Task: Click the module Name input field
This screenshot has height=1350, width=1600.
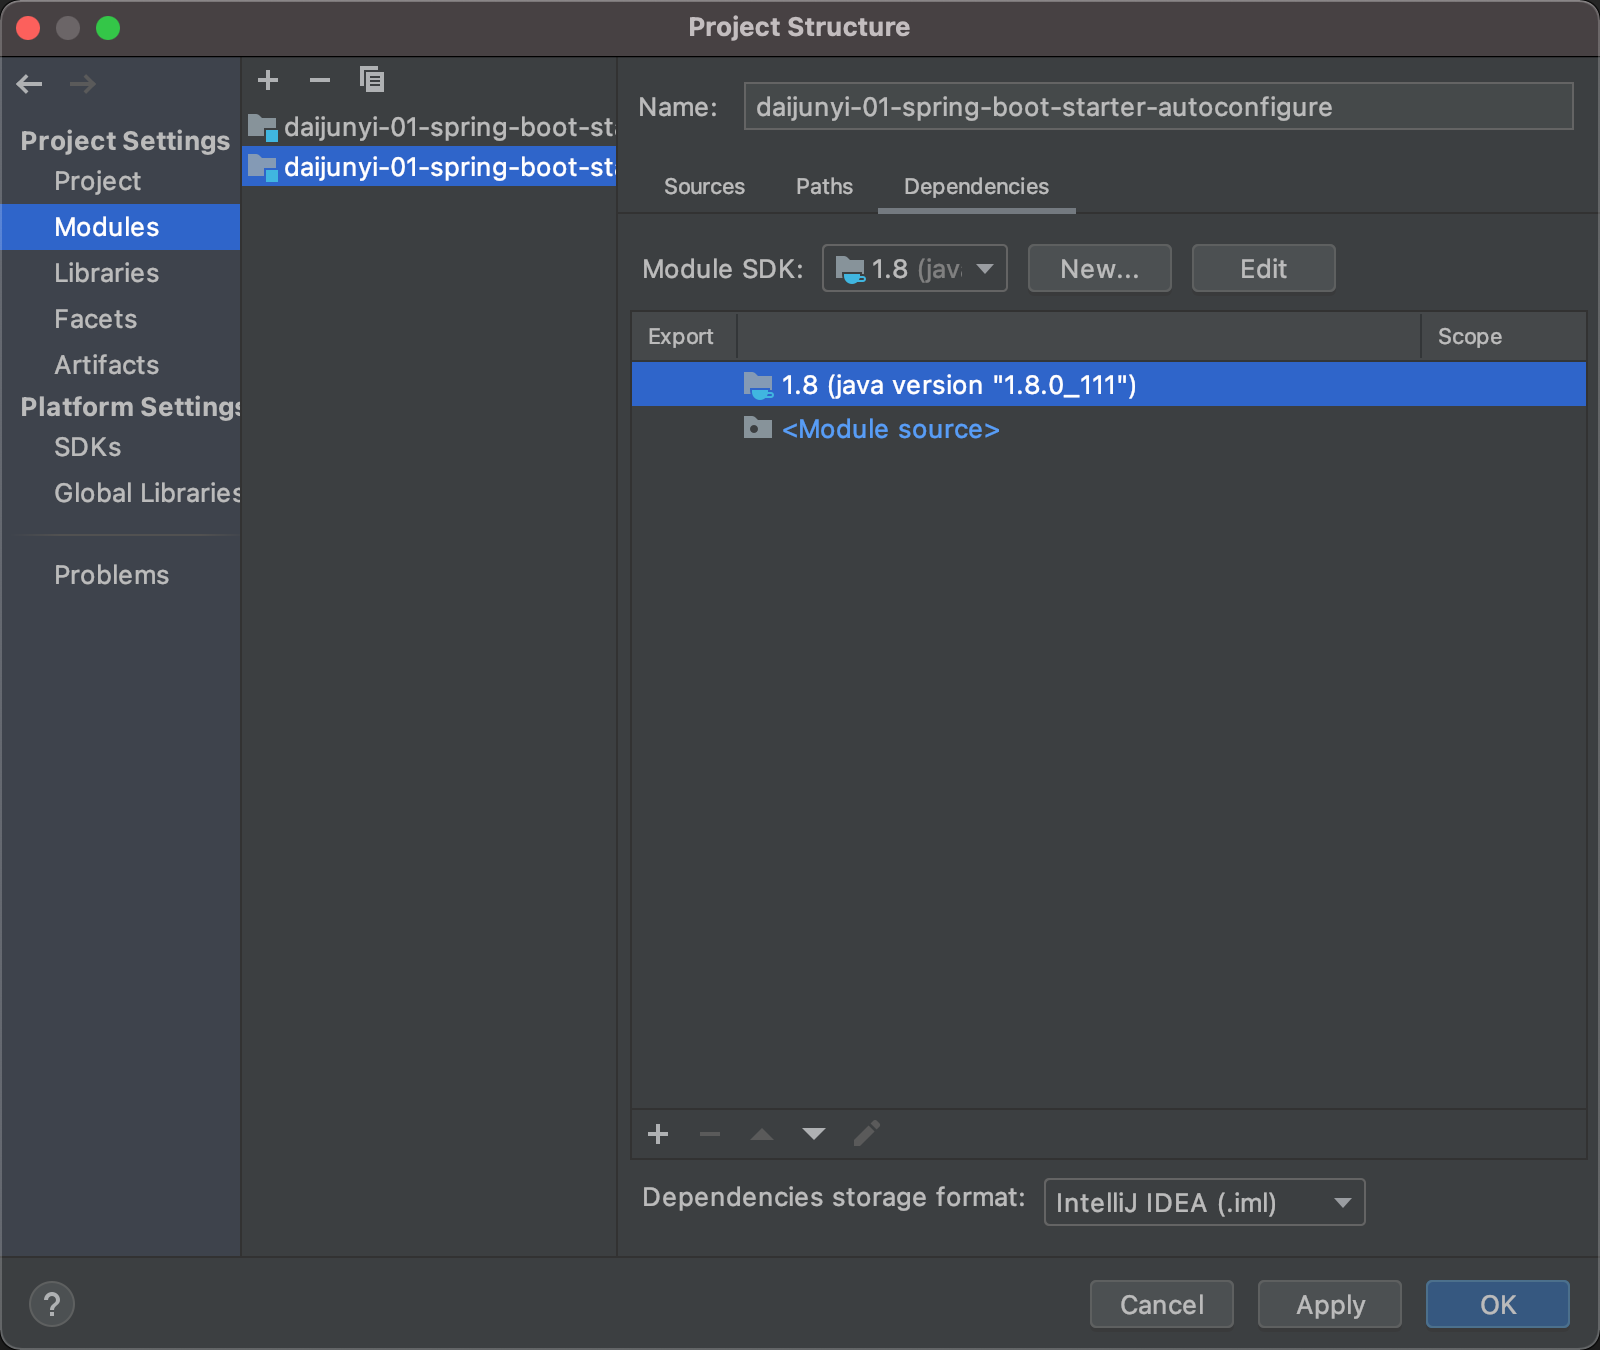Action: coord(1158,106)
